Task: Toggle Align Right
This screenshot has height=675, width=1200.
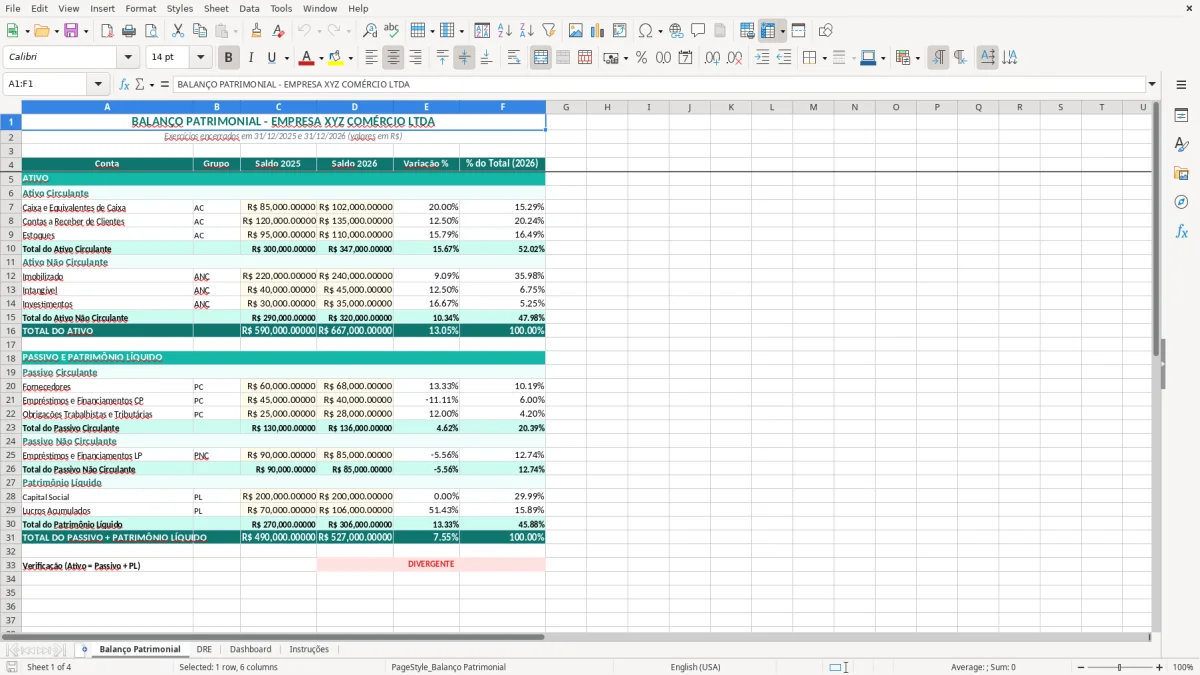Action: click(415, 58)
